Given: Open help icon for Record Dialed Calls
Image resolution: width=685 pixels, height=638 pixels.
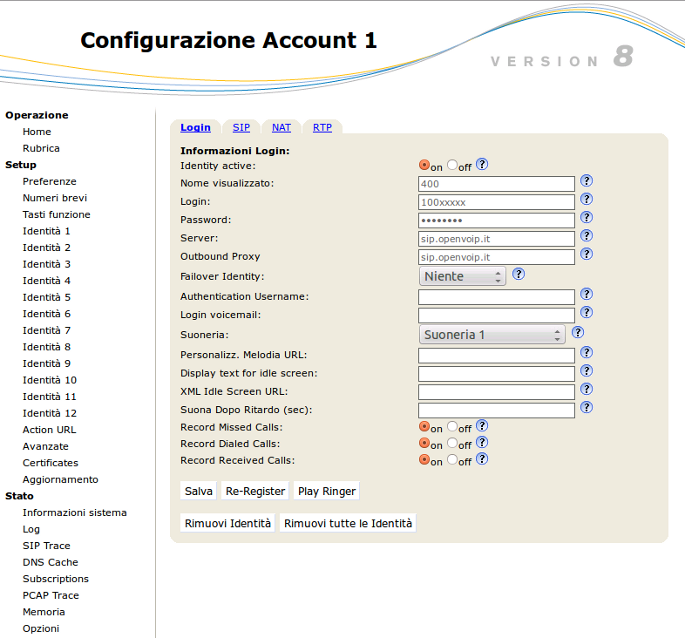Looking at the screenshot, I should pyautogui.click(x=482, y=442).
